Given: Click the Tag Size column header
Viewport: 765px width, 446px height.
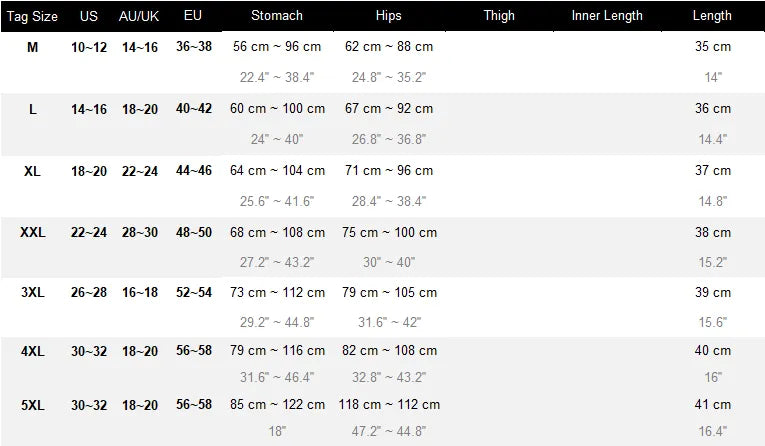Looking at the screenshot, I should click(32, 16).
